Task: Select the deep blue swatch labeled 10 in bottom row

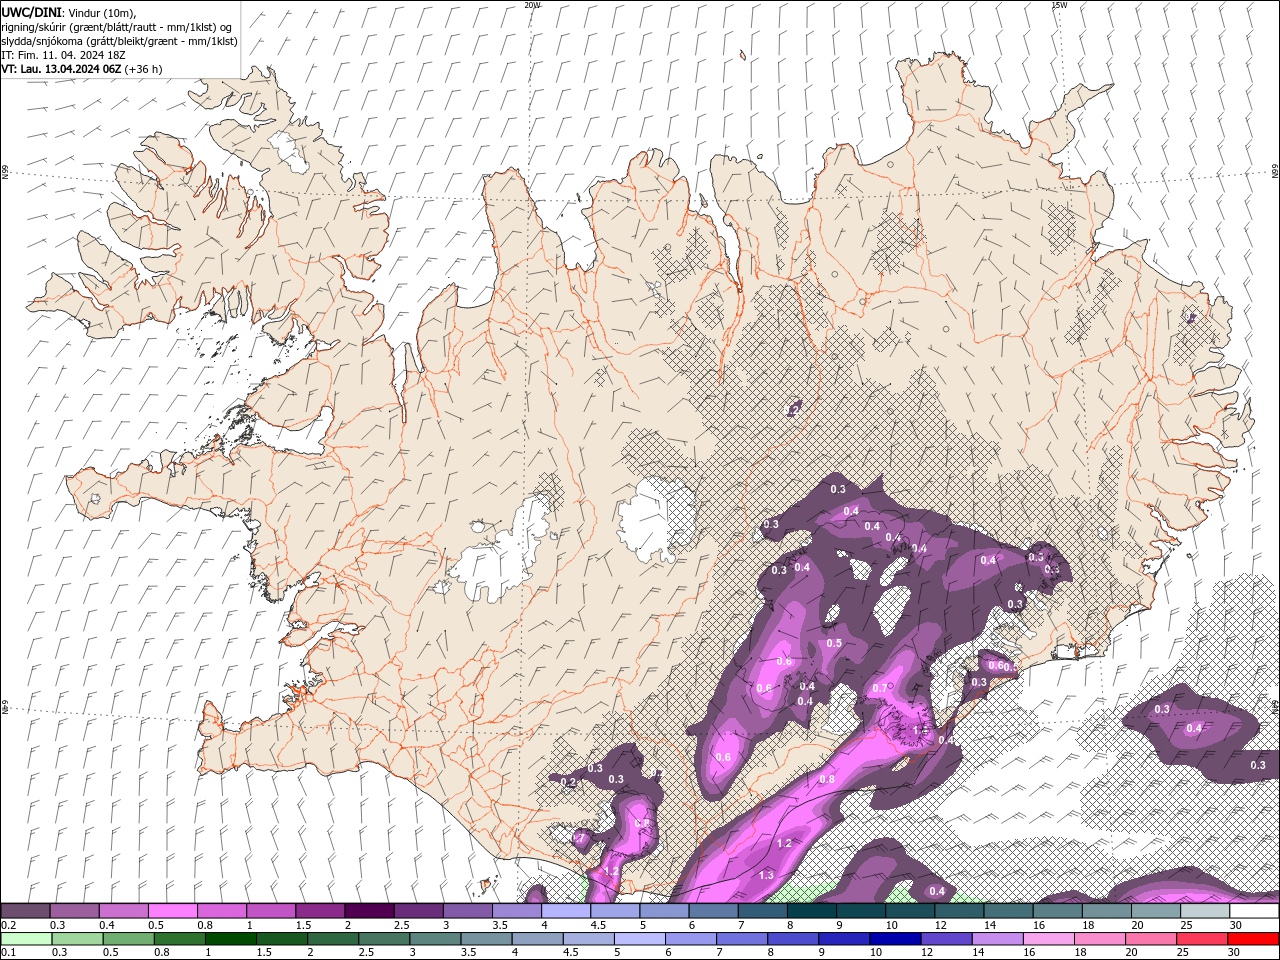Action: click(895, 939)
